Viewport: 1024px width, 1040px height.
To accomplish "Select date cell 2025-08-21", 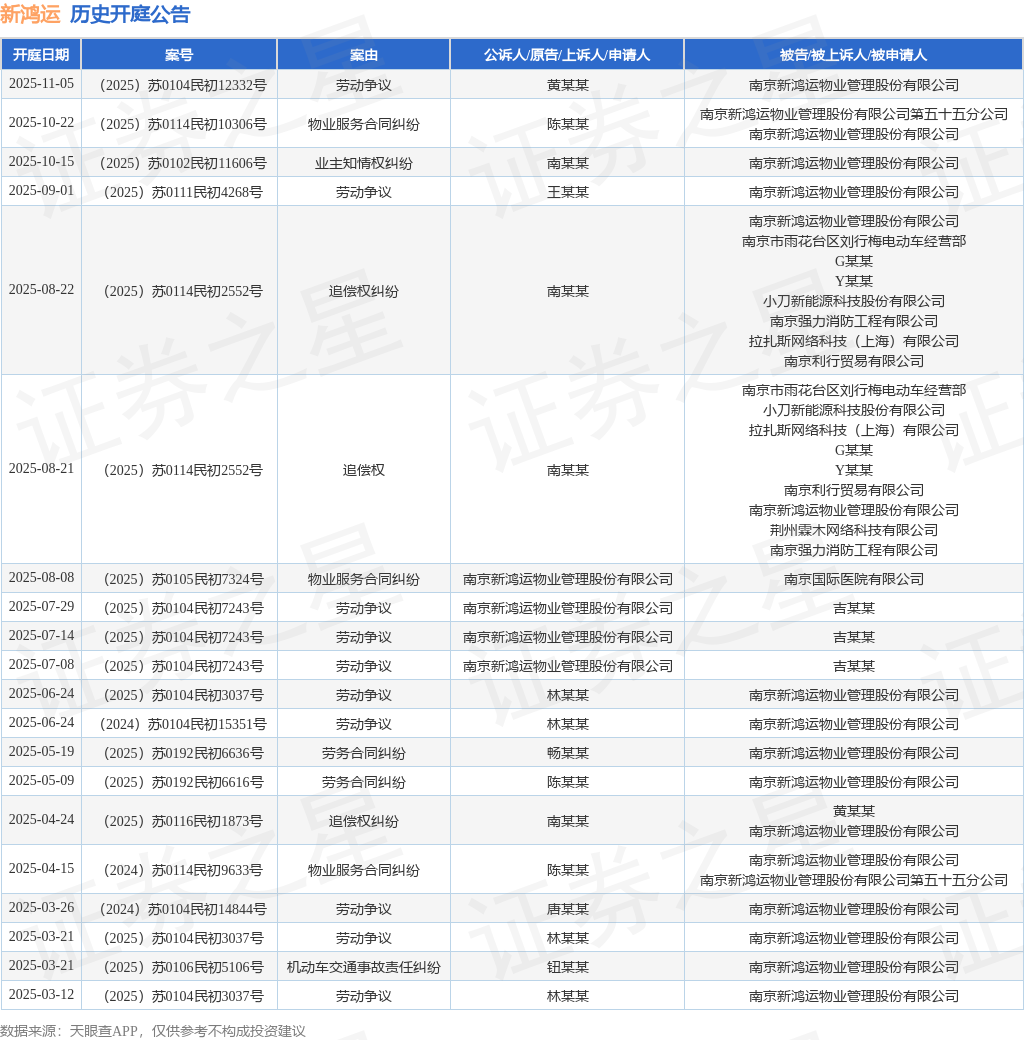I will coord(41,469).
